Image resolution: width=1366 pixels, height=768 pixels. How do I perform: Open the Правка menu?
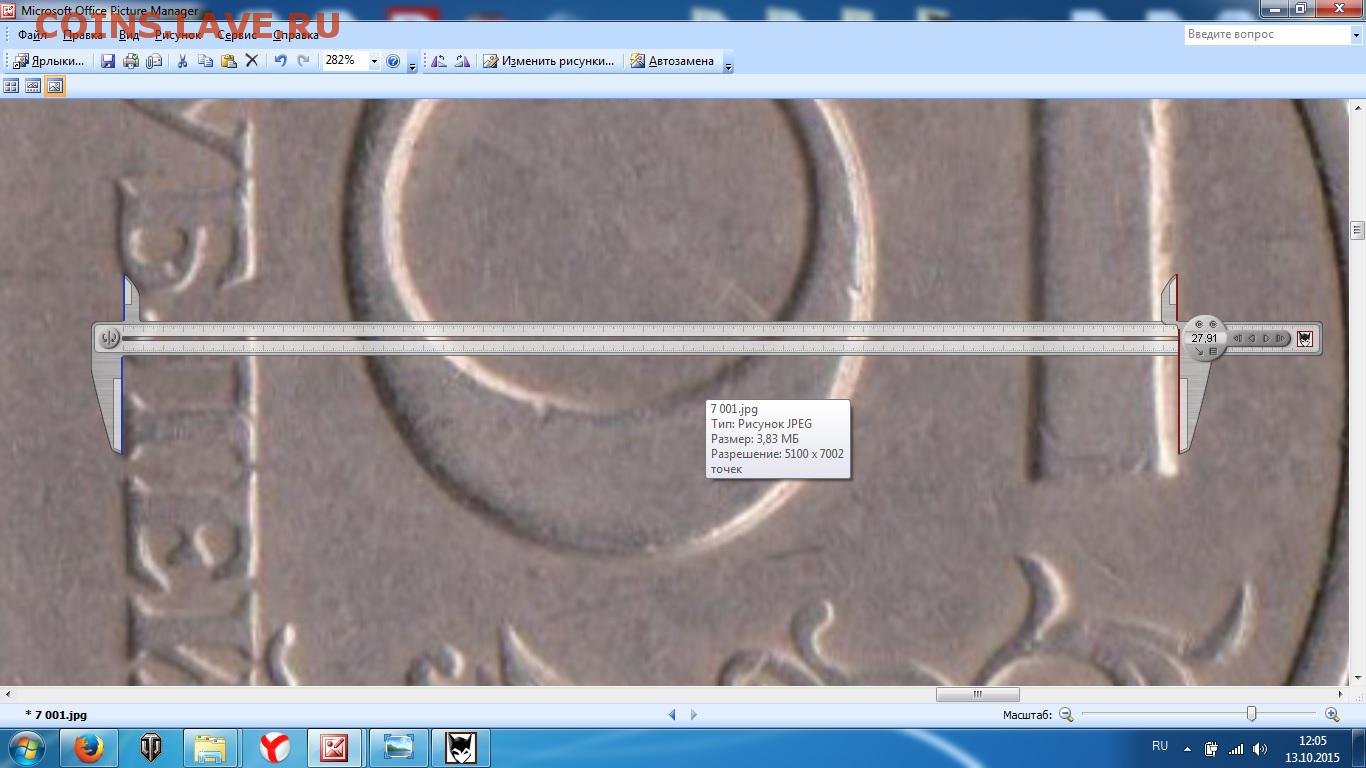[83, 35]
